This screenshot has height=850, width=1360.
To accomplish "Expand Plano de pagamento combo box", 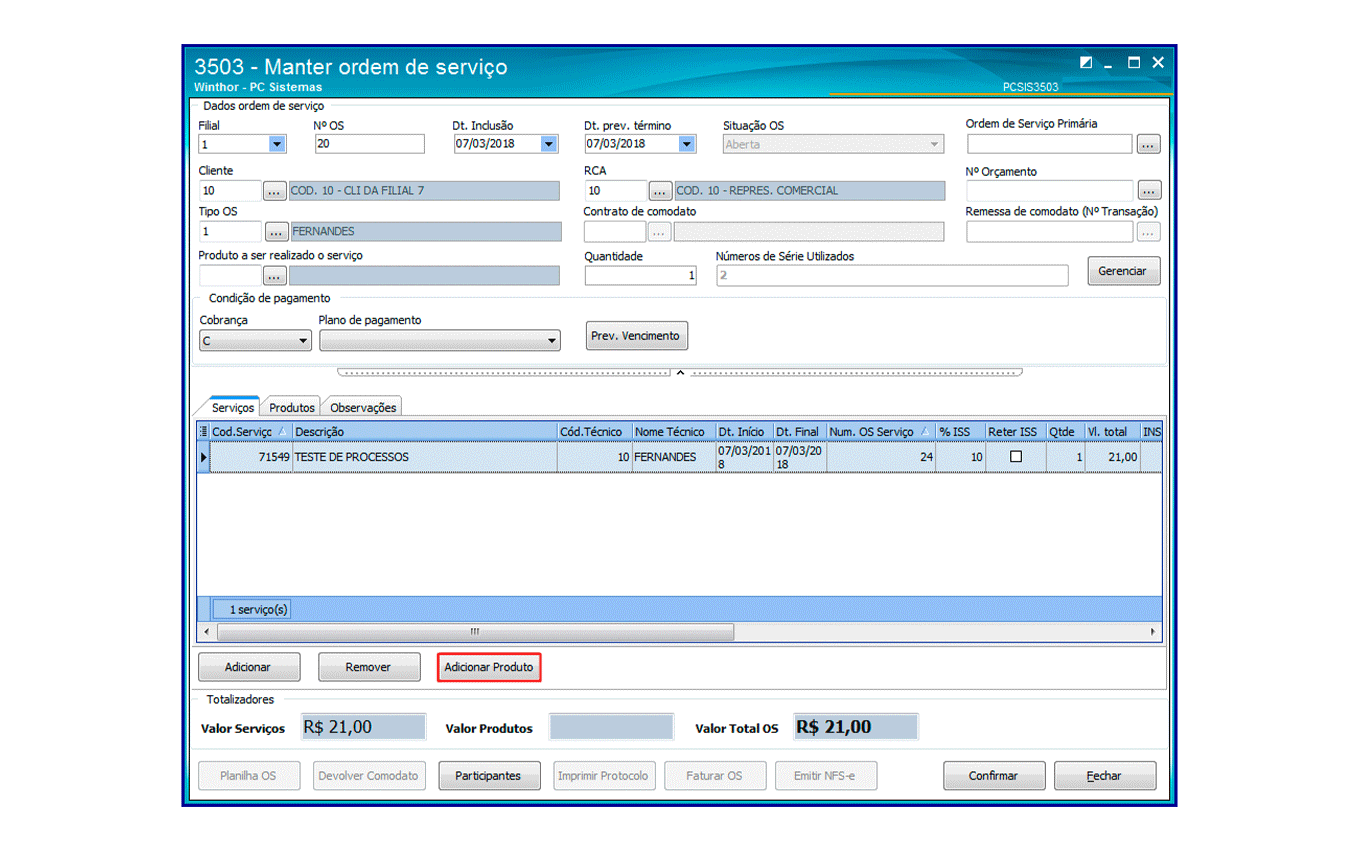I will point(552,342).
